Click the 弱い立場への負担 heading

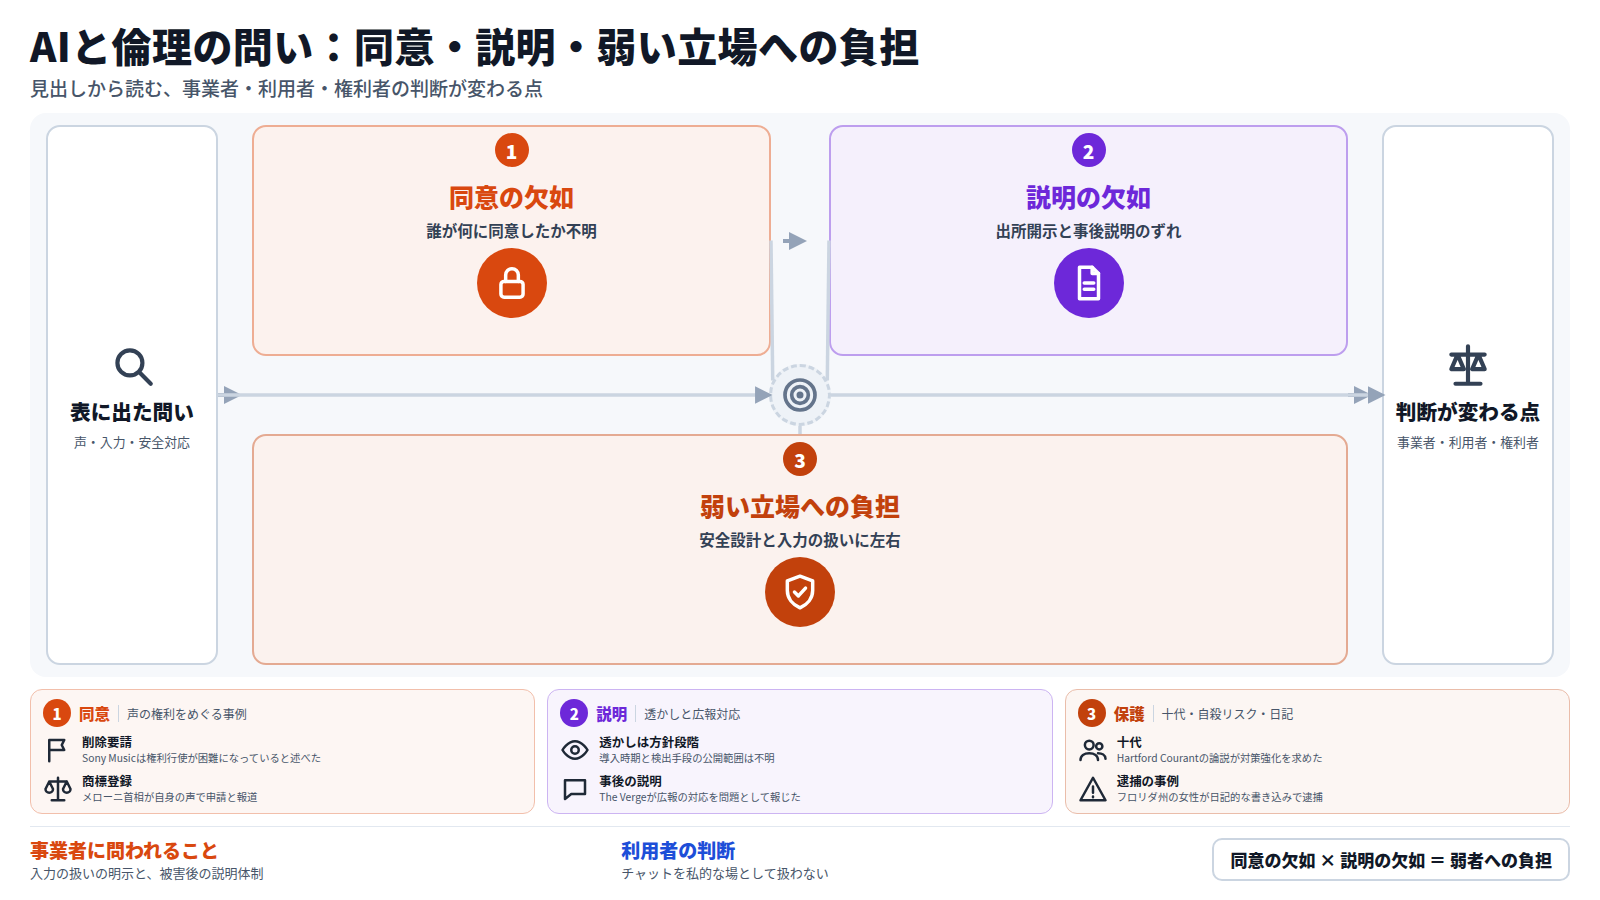tap(800, 507)
